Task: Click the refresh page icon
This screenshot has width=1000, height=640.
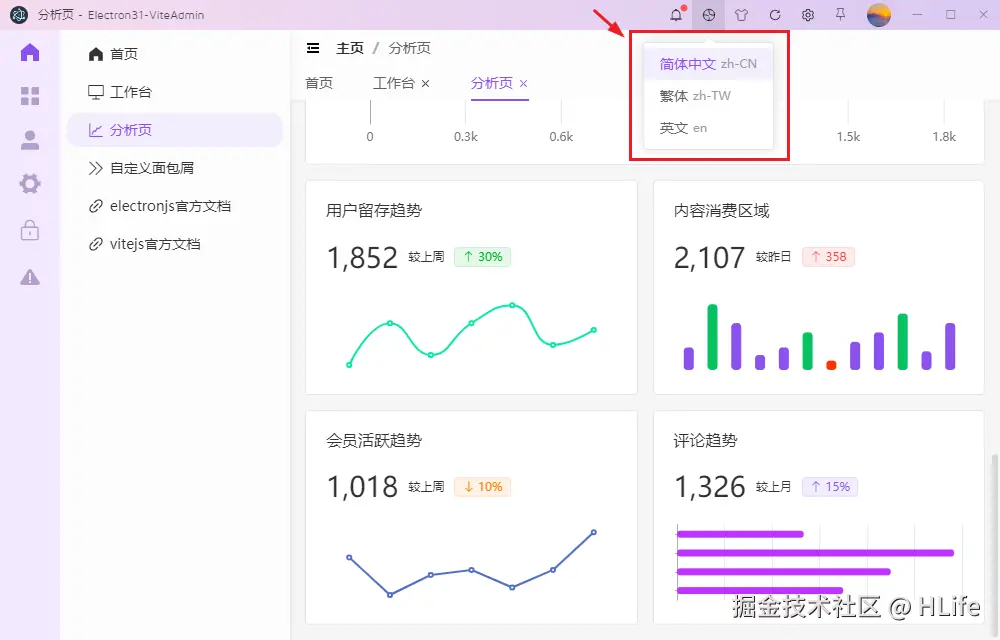Action: tap(775, 15)
